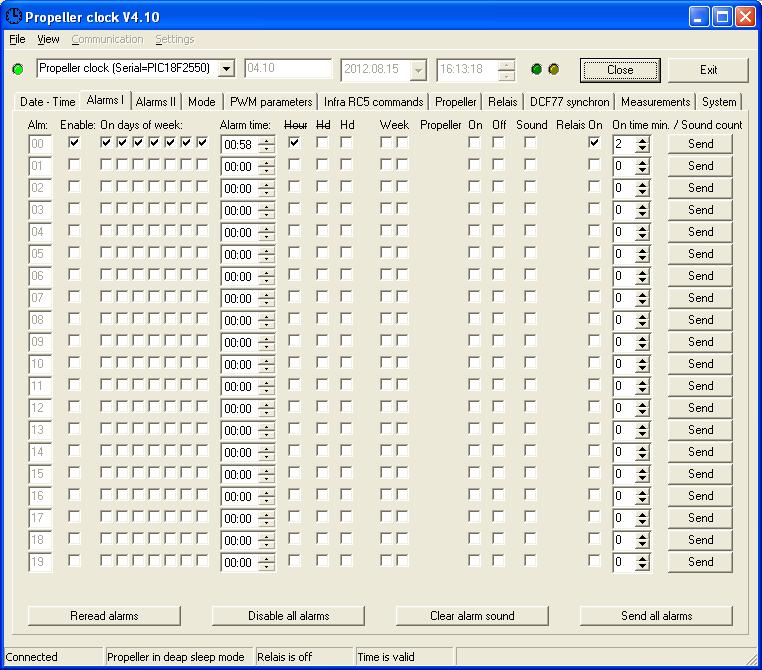Switch to the Date - Time tab
This screenshot has width=762, height=670.
click(x=48, y=102)
